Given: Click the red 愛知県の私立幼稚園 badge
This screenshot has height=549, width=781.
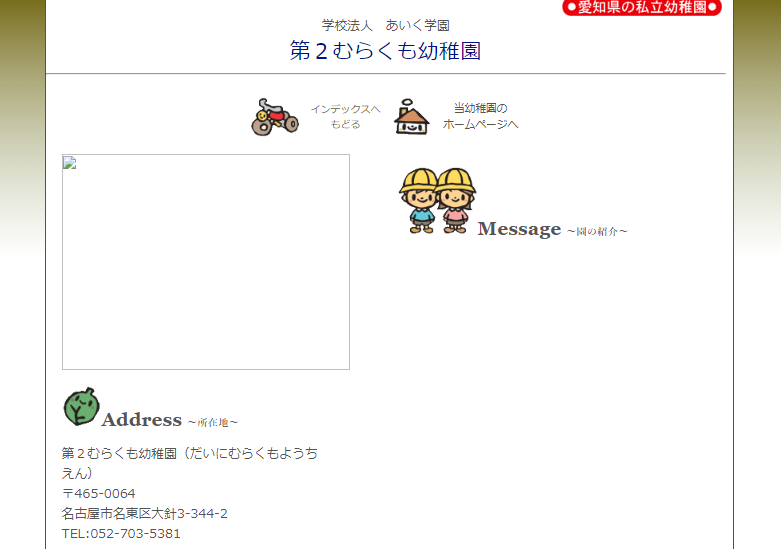Looking at the screenshot, I should (x=641, y=8).
